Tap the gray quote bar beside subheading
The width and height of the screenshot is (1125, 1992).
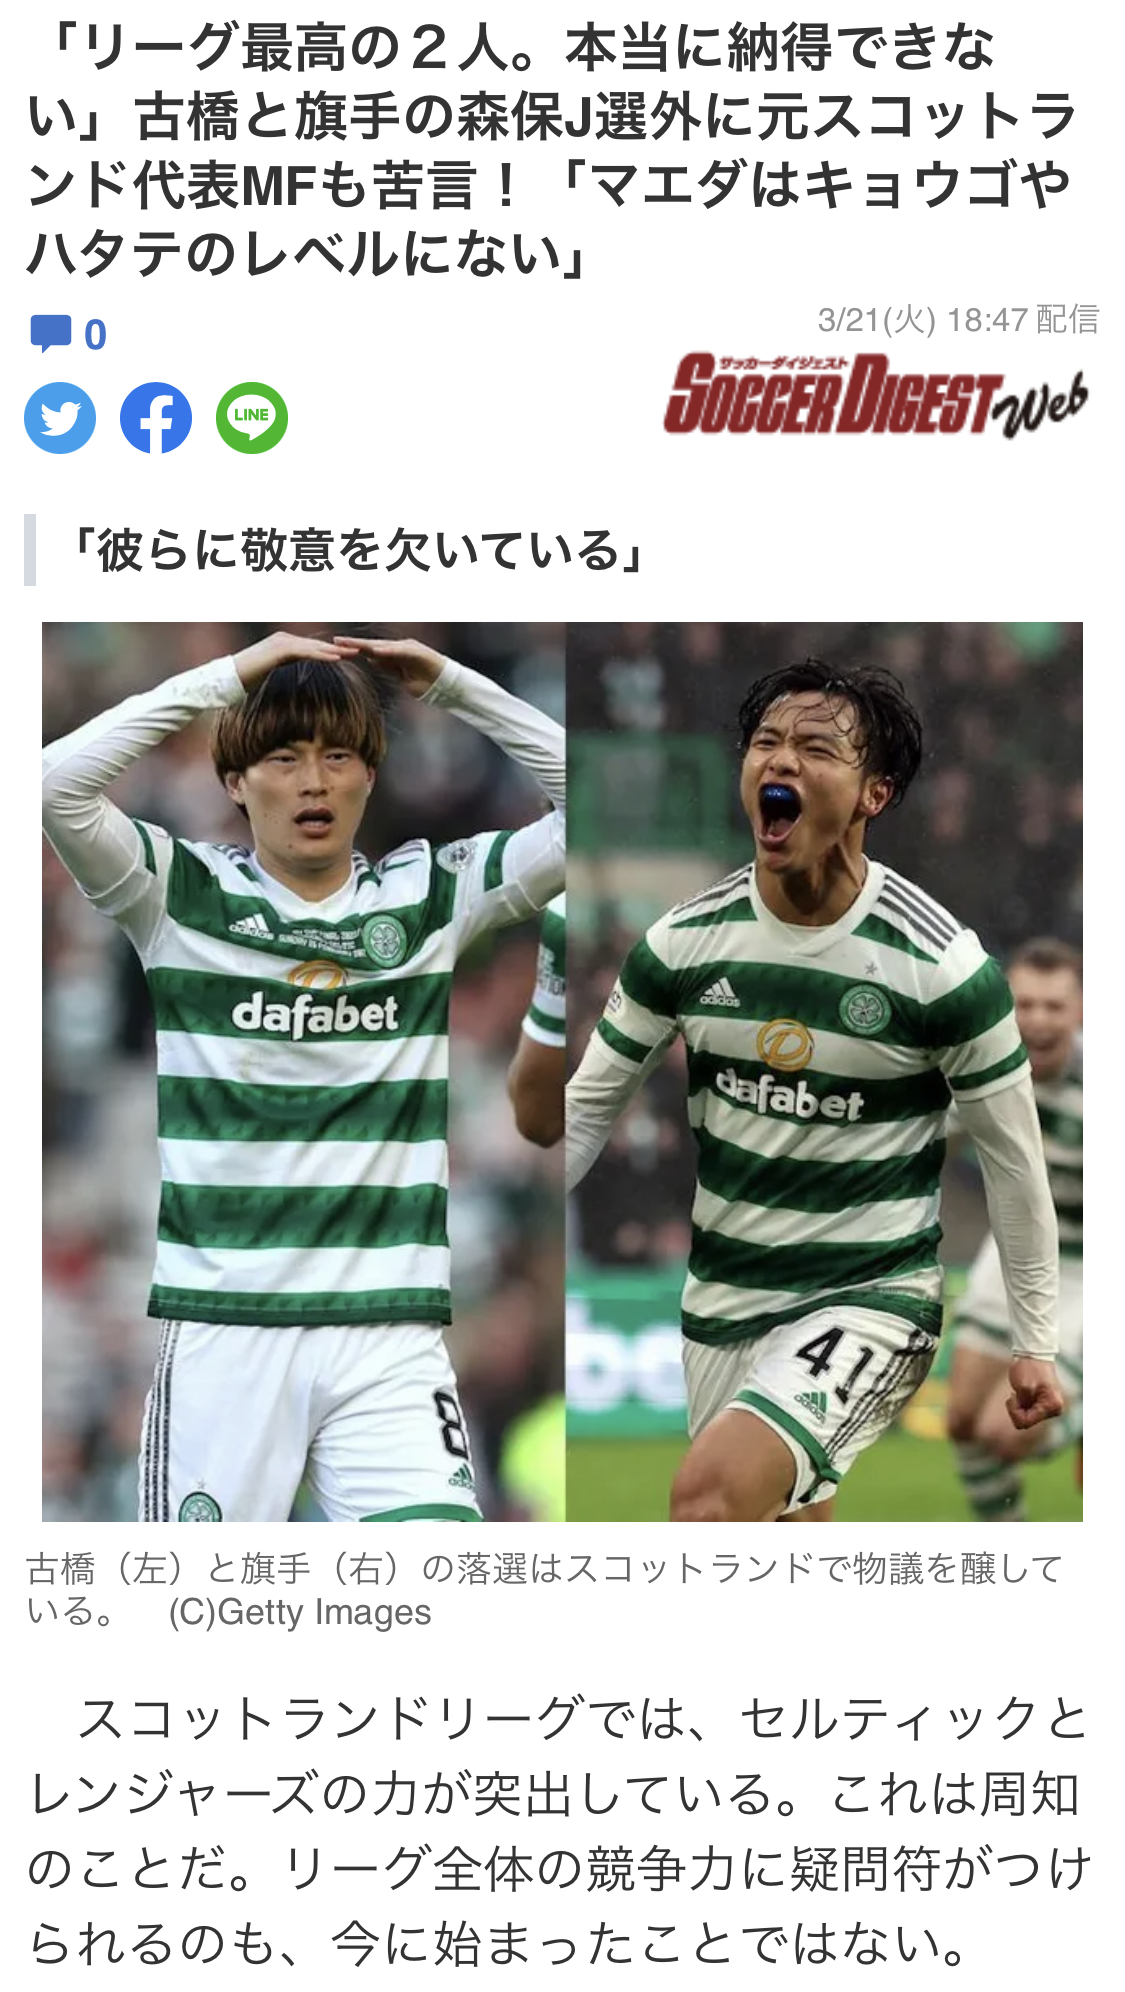click(x=30, y=550)
